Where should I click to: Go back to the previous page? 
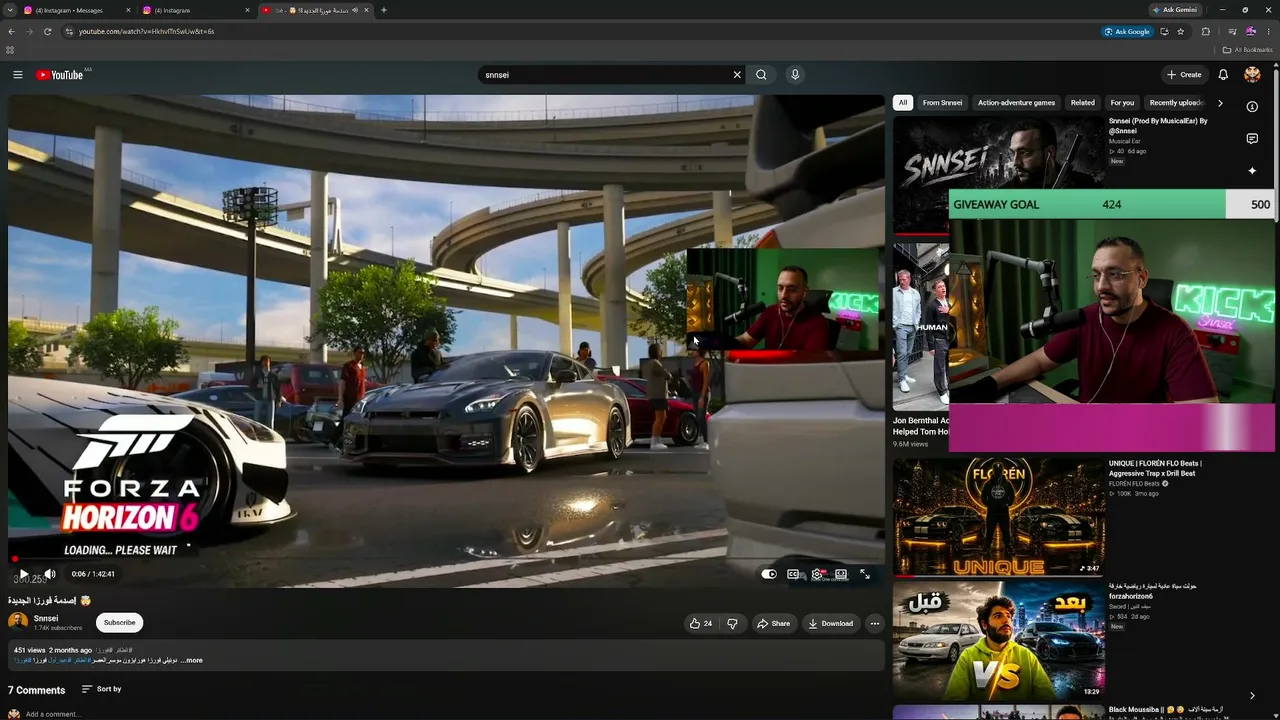10,31
